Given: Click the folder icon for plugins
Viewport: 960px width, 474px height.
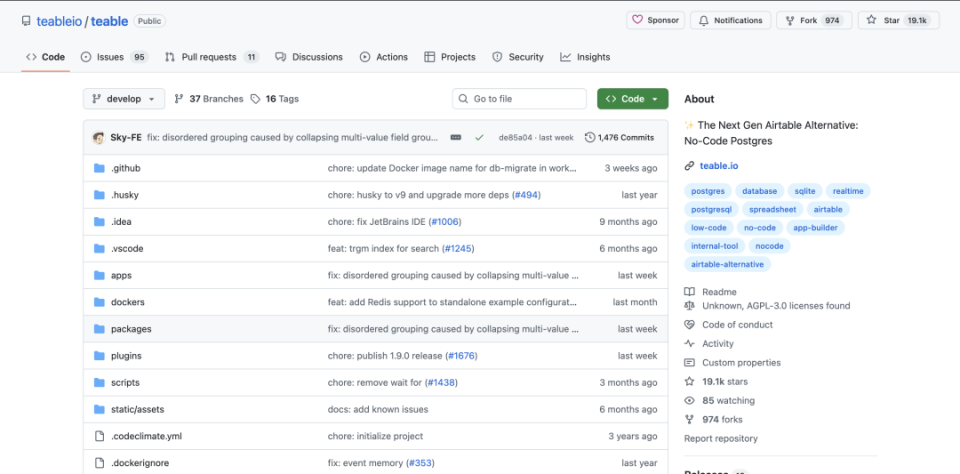Looking at the screenshot, I should point(99,356).
